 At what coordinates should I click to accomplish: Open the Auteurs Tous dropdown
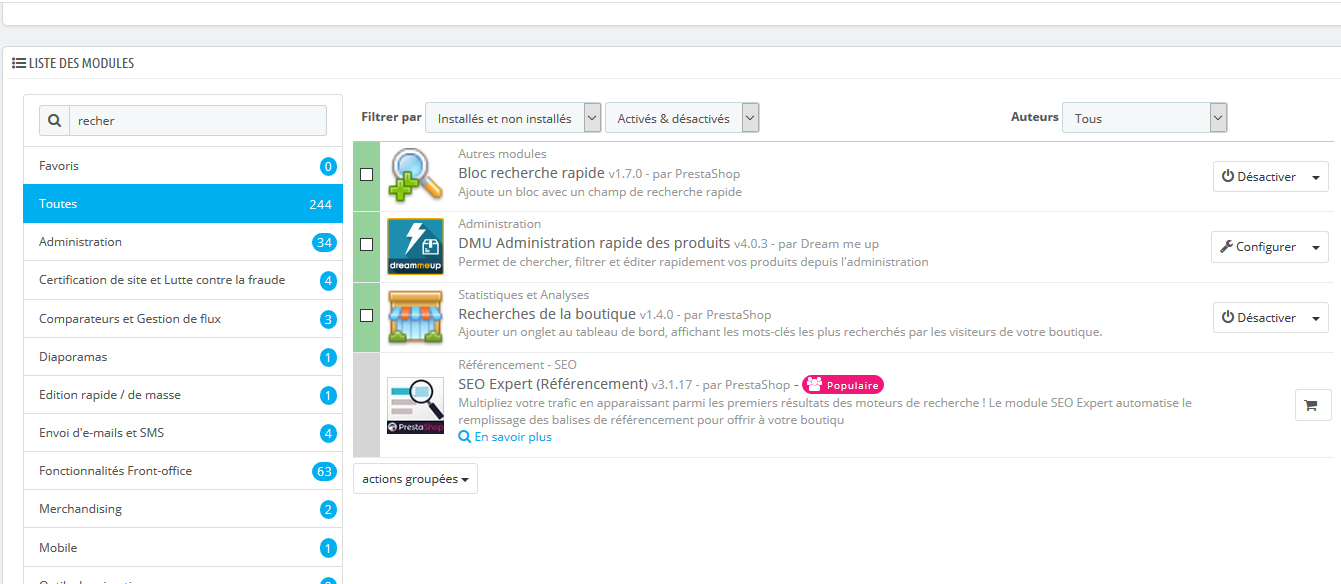click(1144, 118)
